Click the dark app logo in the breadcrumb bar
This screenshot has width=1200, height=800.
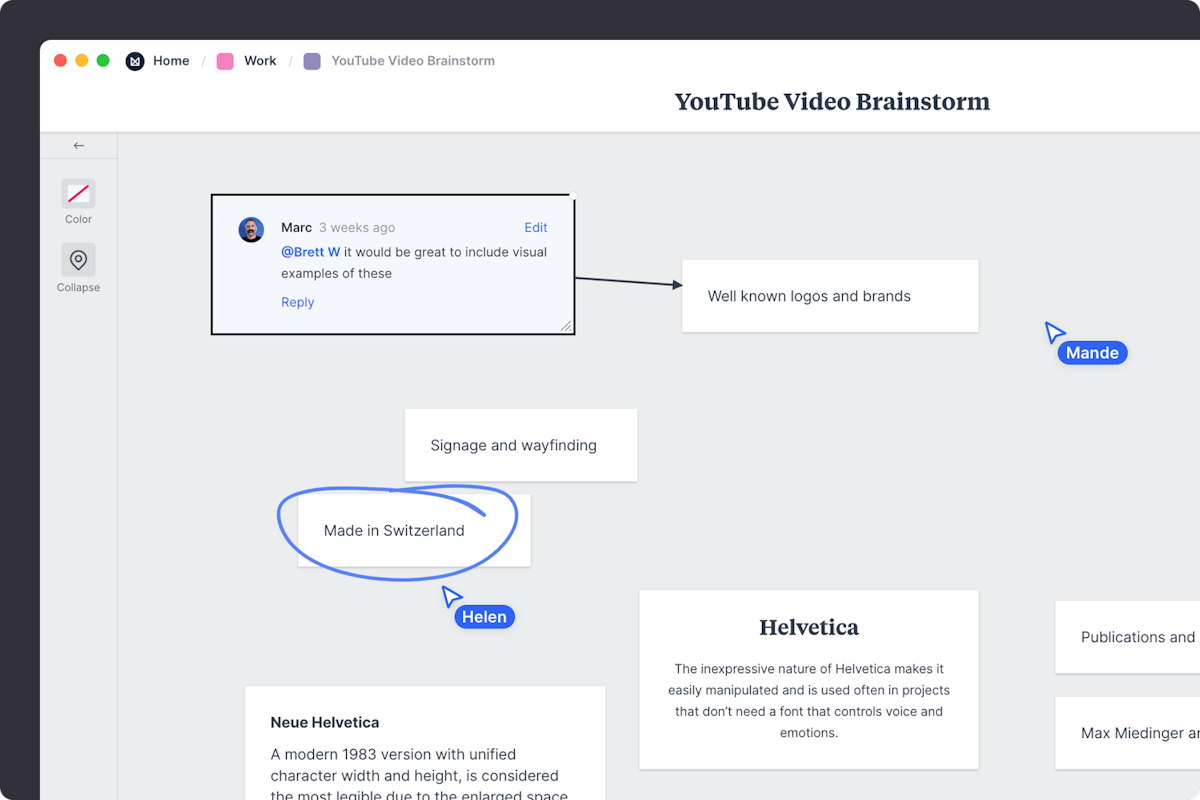(x=135, y=60)
